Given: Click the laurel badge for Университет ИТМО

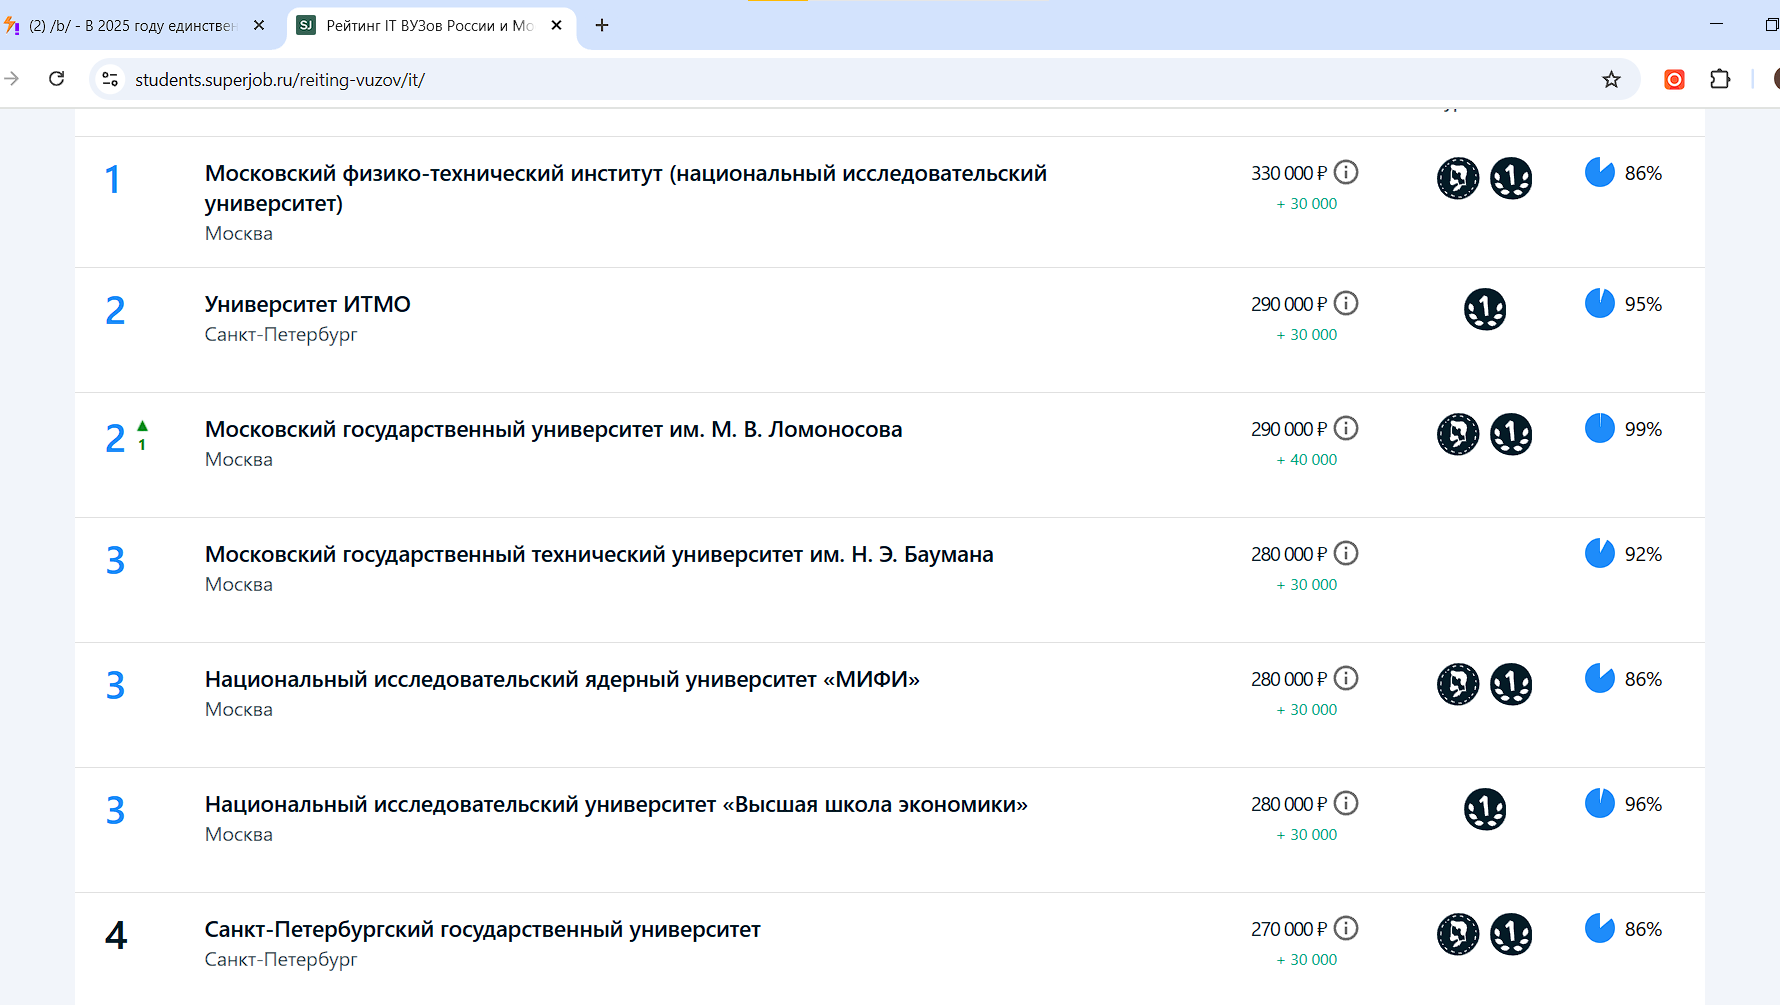Looking at the screenshot, I should [x=1485, y=309].
